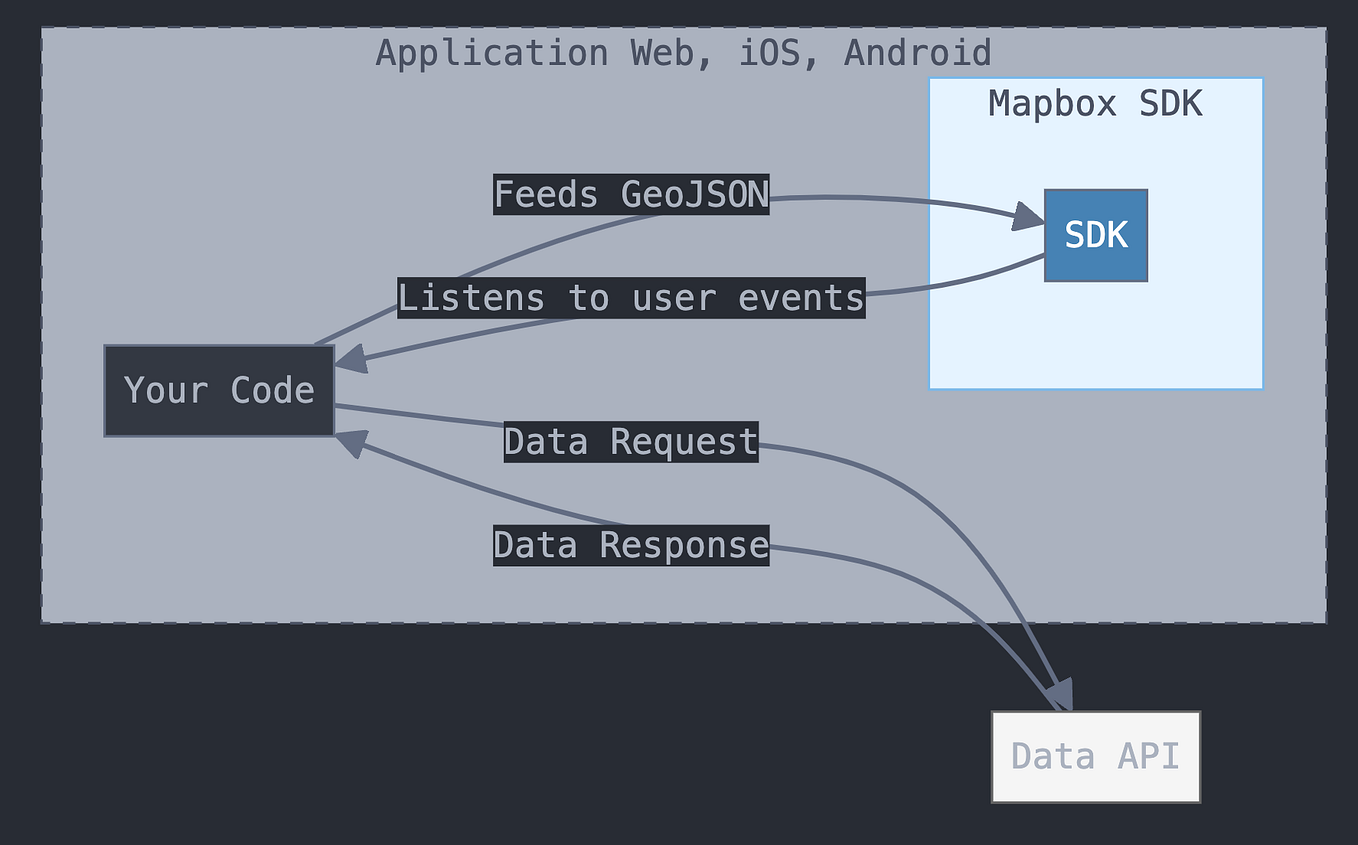1358x845 pixels.
Task: Click the blue SDK icon box
Action: tap(1095, 235)
